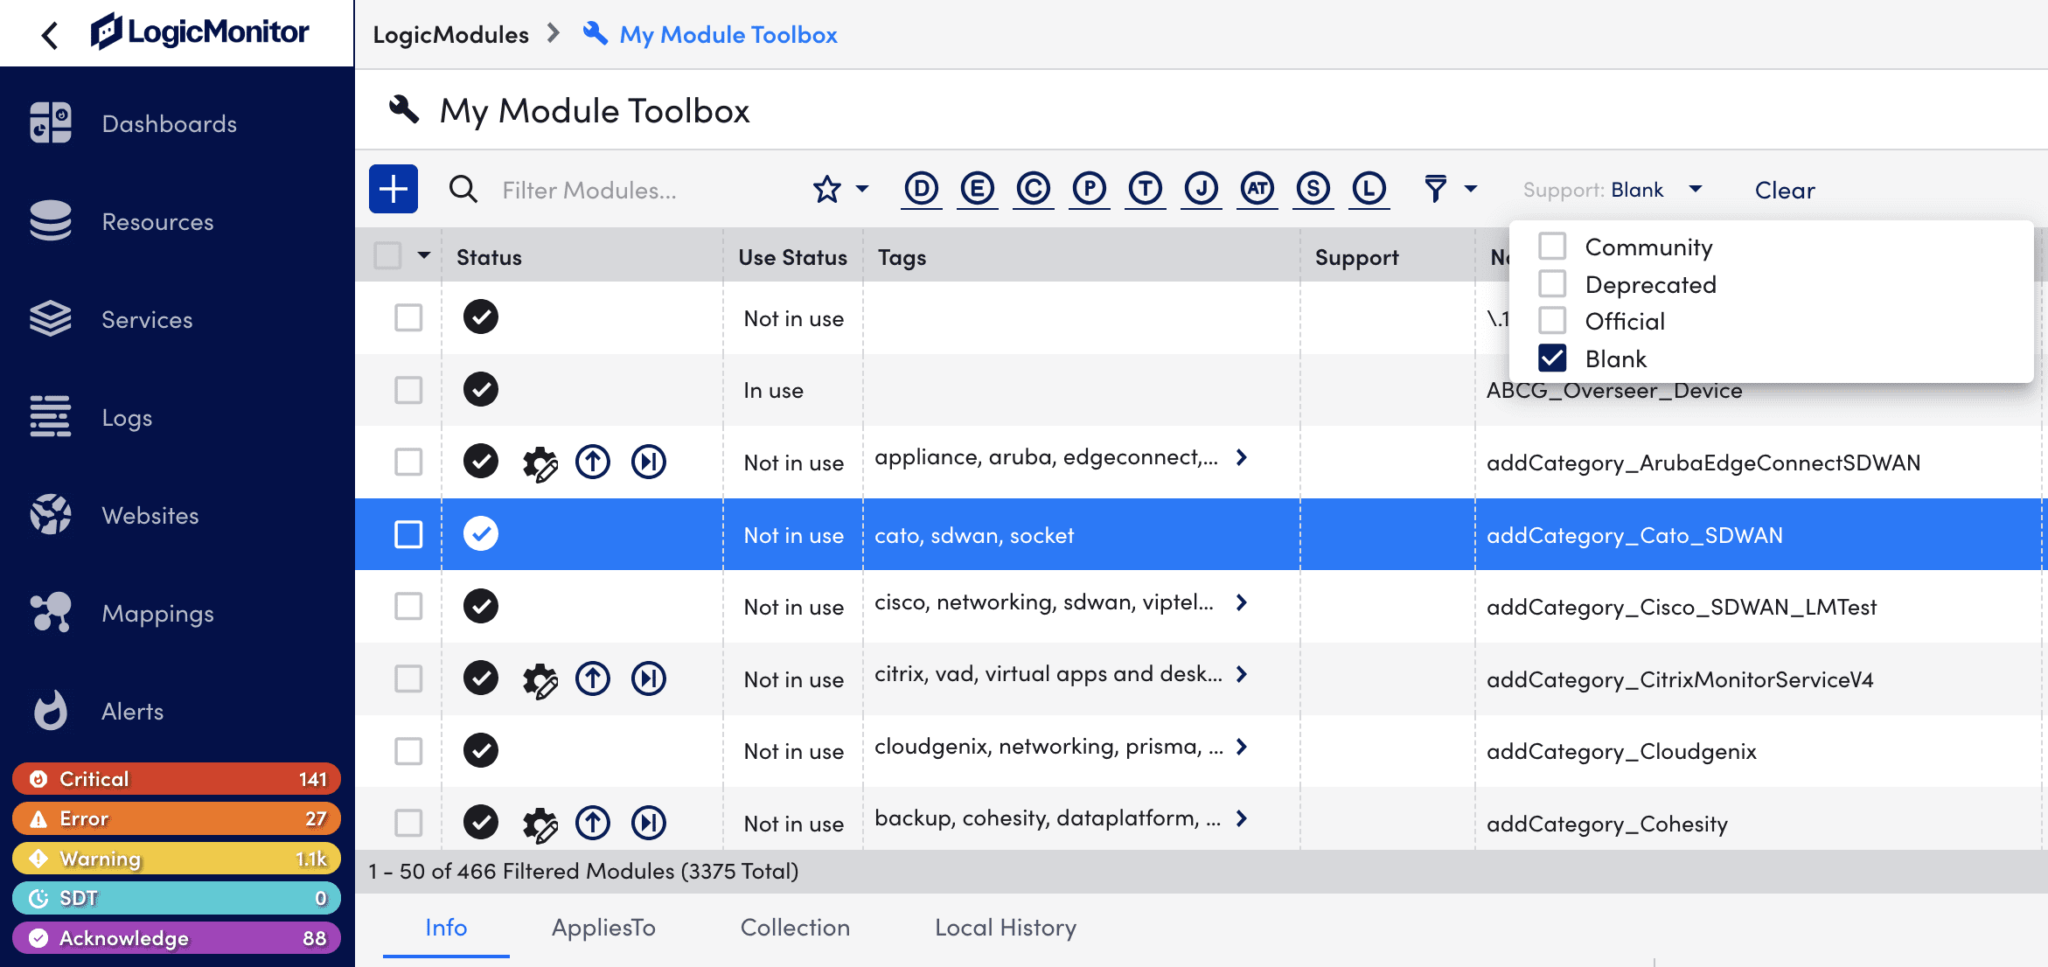Check the addCategory_Cato_SDWAN row checkbox
Viewport: 2048px width, 967px height.
[408, 534]
